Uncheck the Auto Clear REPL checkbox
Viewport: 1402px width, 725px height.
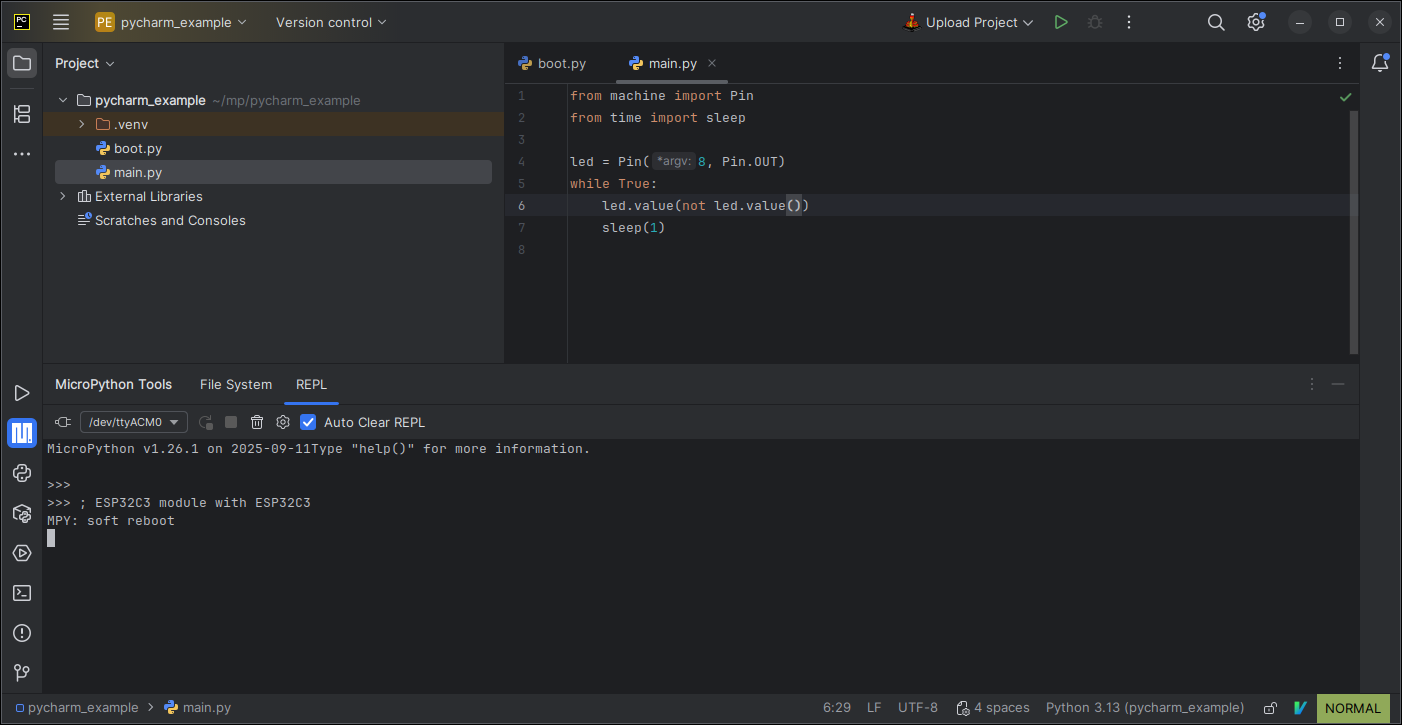(308, 421)
